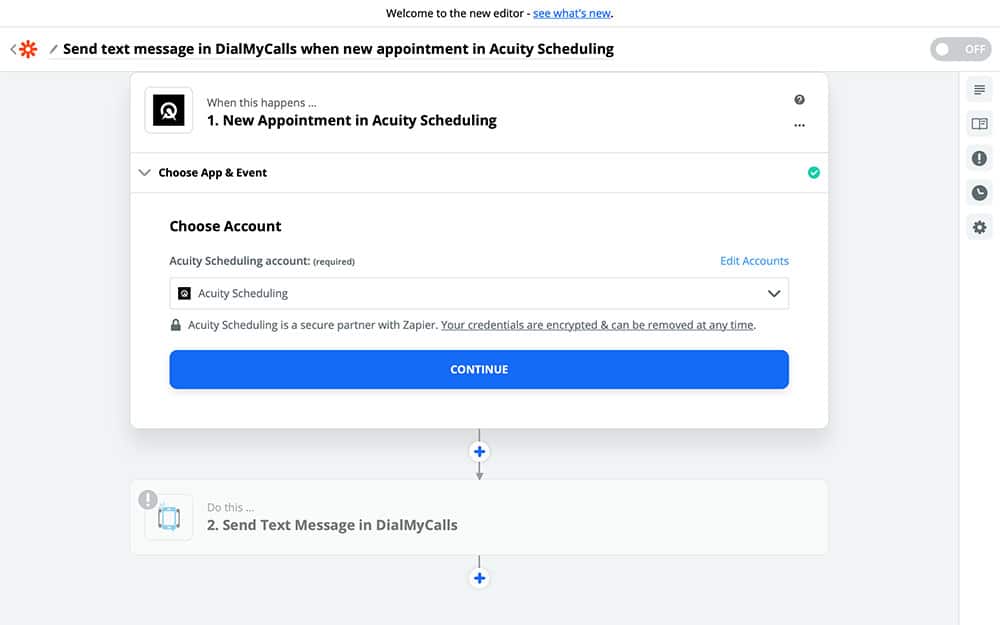This screenshot has height=625, width=1000.
Task: Open the guide book icon in sidebar
Action: [x=979, y=124]
